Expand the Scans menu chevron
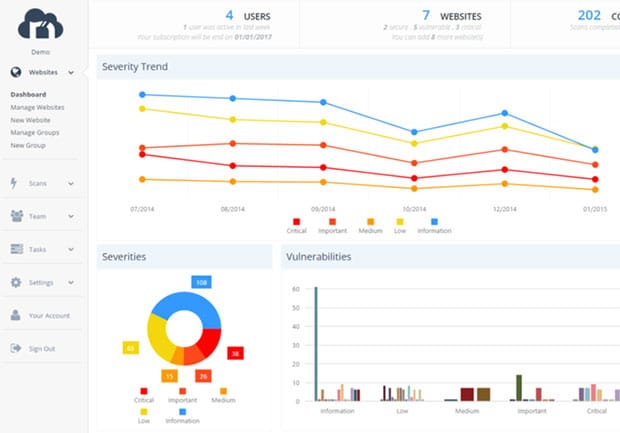 click(72, 184)
